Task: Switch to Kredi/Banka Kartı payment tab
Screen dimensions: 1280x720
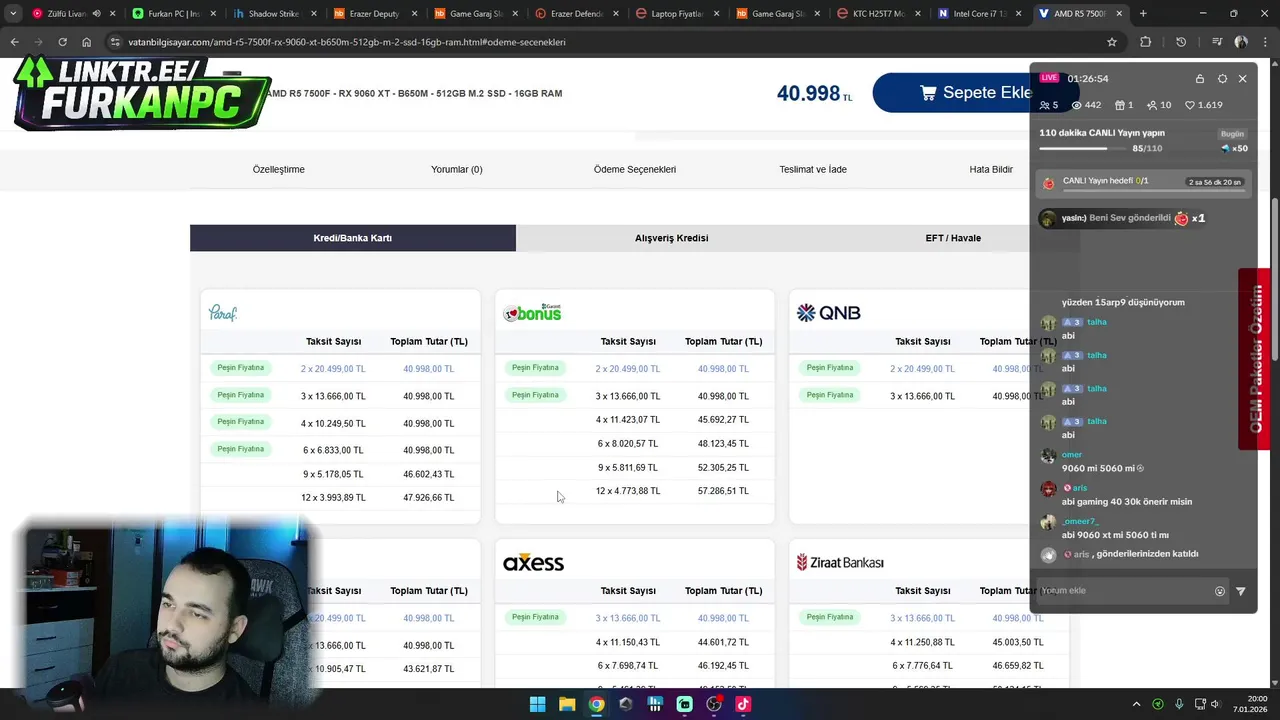Action: pos(353,238)
